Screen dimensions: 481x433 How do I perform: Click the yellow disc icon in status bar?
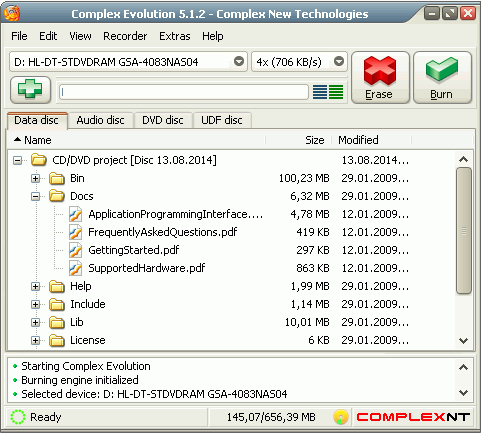tap(341, 417)
